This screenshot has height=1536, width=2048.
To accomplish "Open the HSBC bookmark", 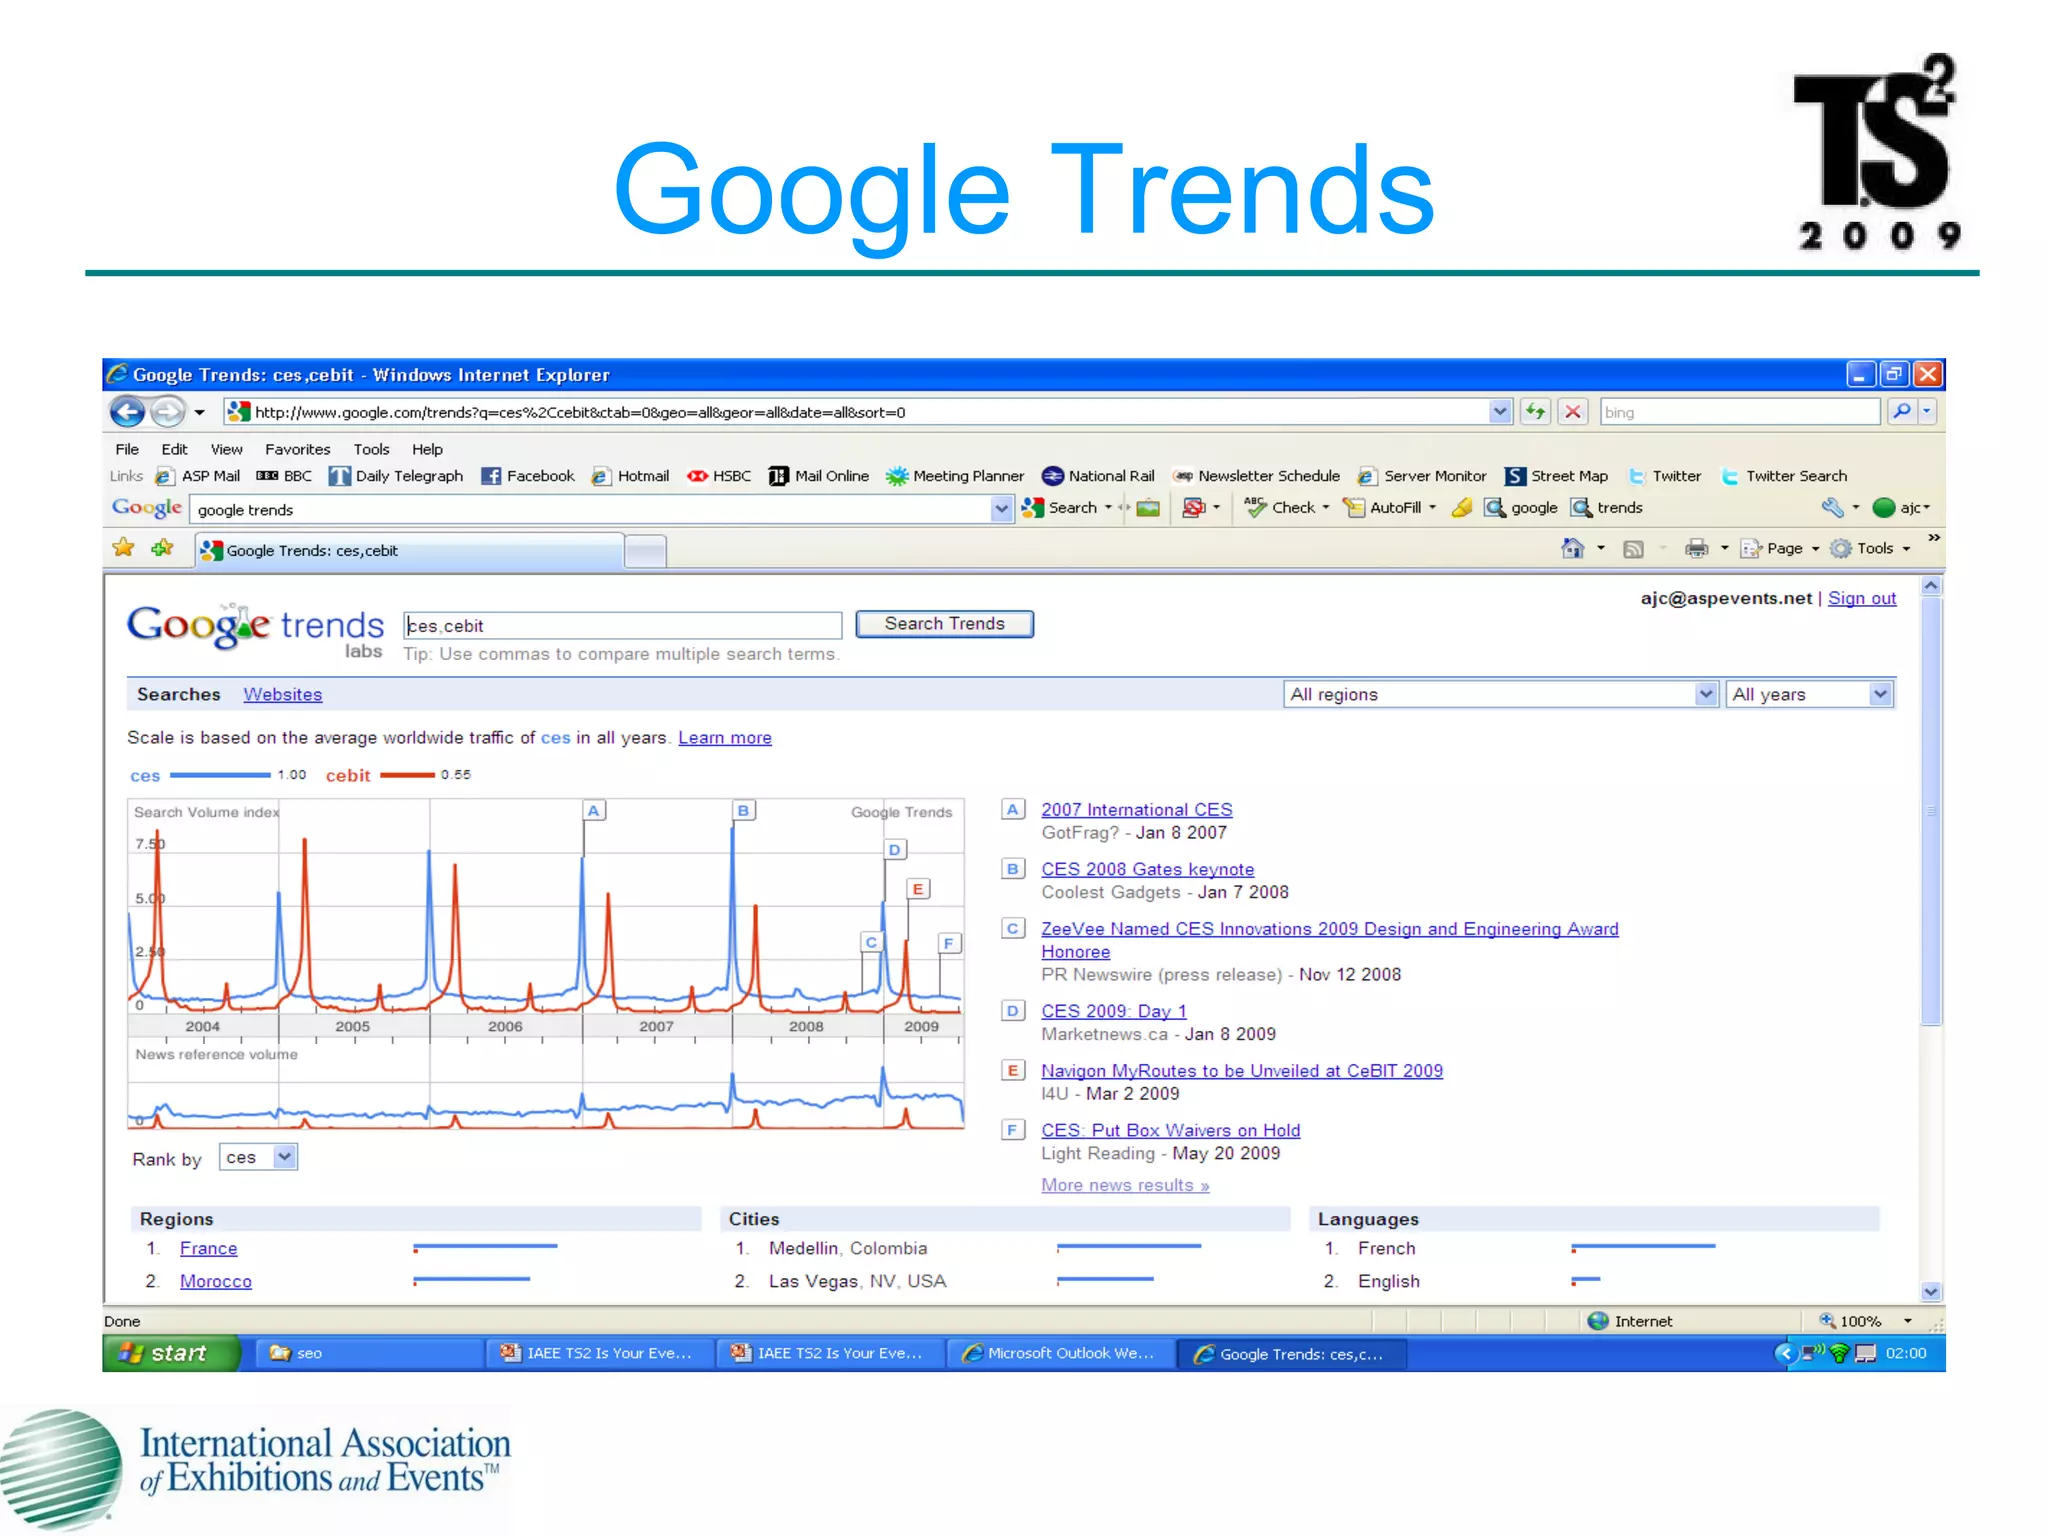I will tap(719, 476).
